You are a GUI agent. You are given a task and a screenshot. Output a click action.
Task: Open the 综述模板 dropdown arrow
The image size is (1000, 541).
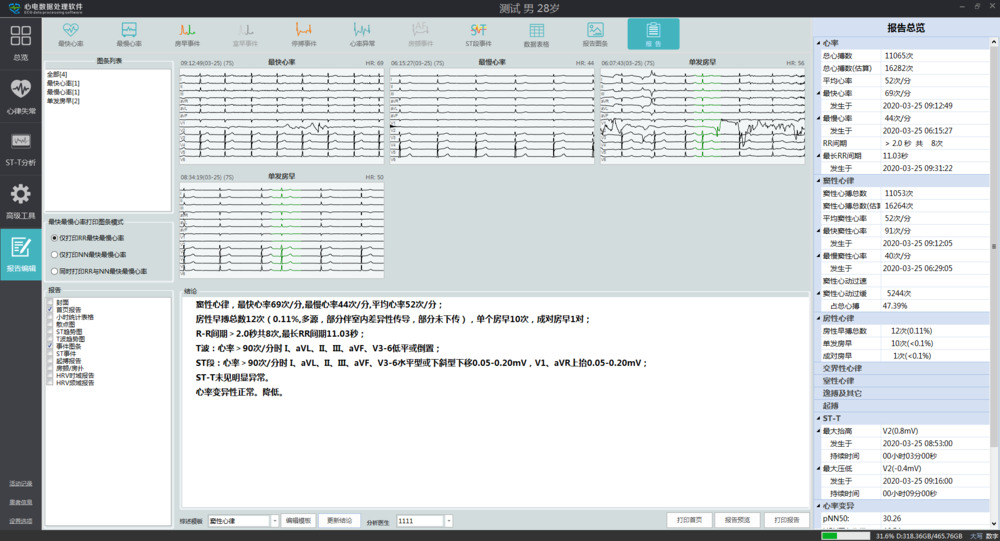pos(274,521)
